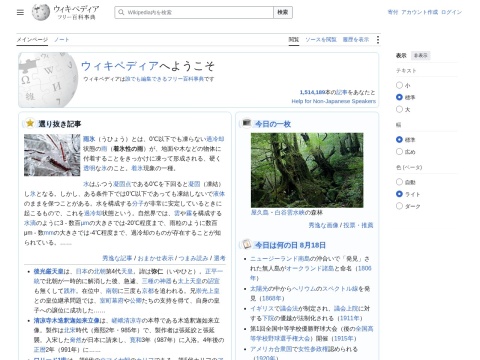This screenshot has width=480, height=360.
Task: Click the picture icon beside 今日の一枚
Action: point(247,123)
